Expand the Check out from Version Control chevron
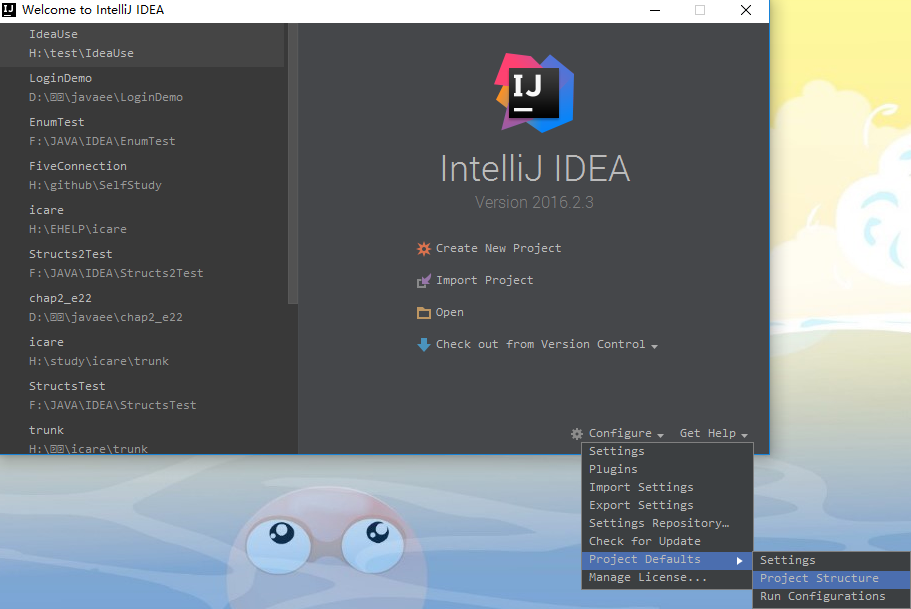This screenshot has width=911, height=609. pyautogui.click(x=654, y=345)
